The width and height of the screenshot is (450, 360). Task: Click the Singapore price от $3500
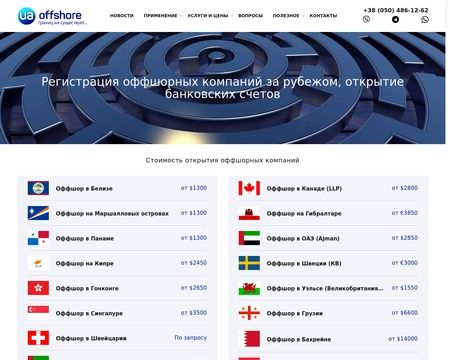coord(194,313)
